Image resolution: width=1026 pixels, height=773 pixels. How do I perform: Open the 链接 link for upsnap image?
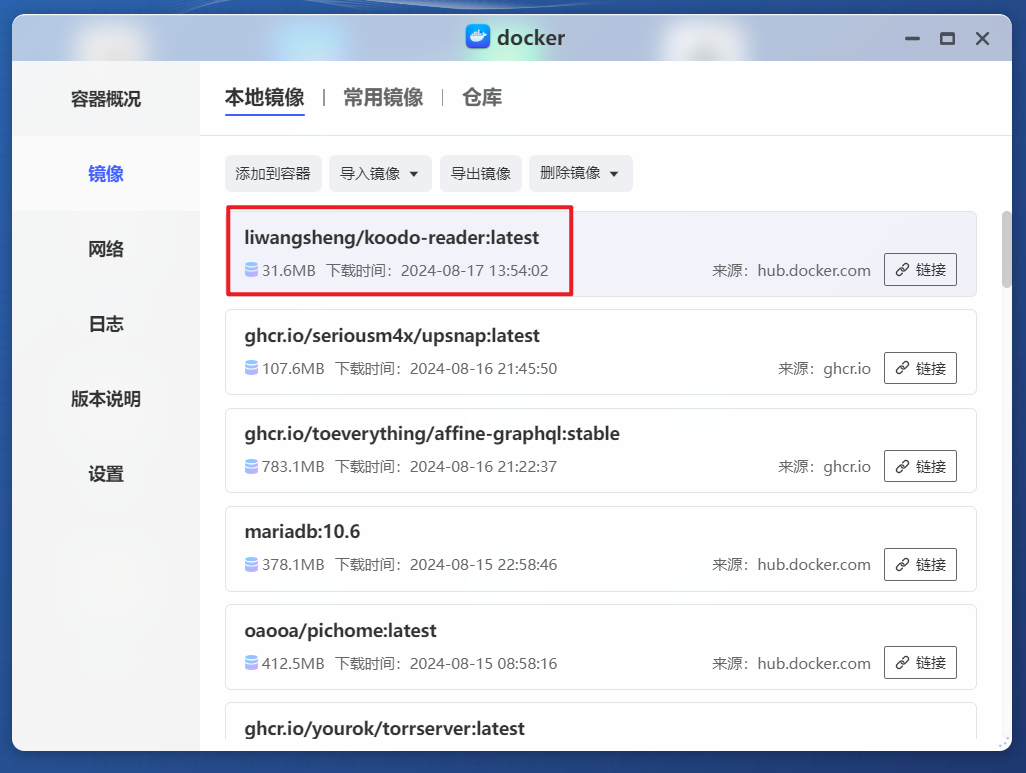click(x=920, y=368)
